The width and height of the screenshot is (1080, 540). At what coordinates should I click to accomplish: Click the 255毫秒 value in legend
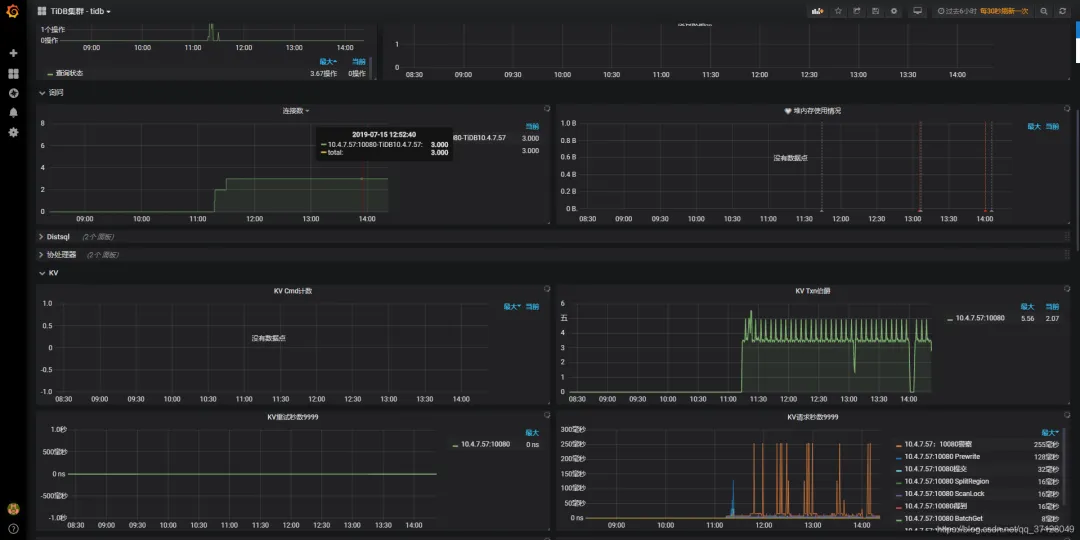1046,444
